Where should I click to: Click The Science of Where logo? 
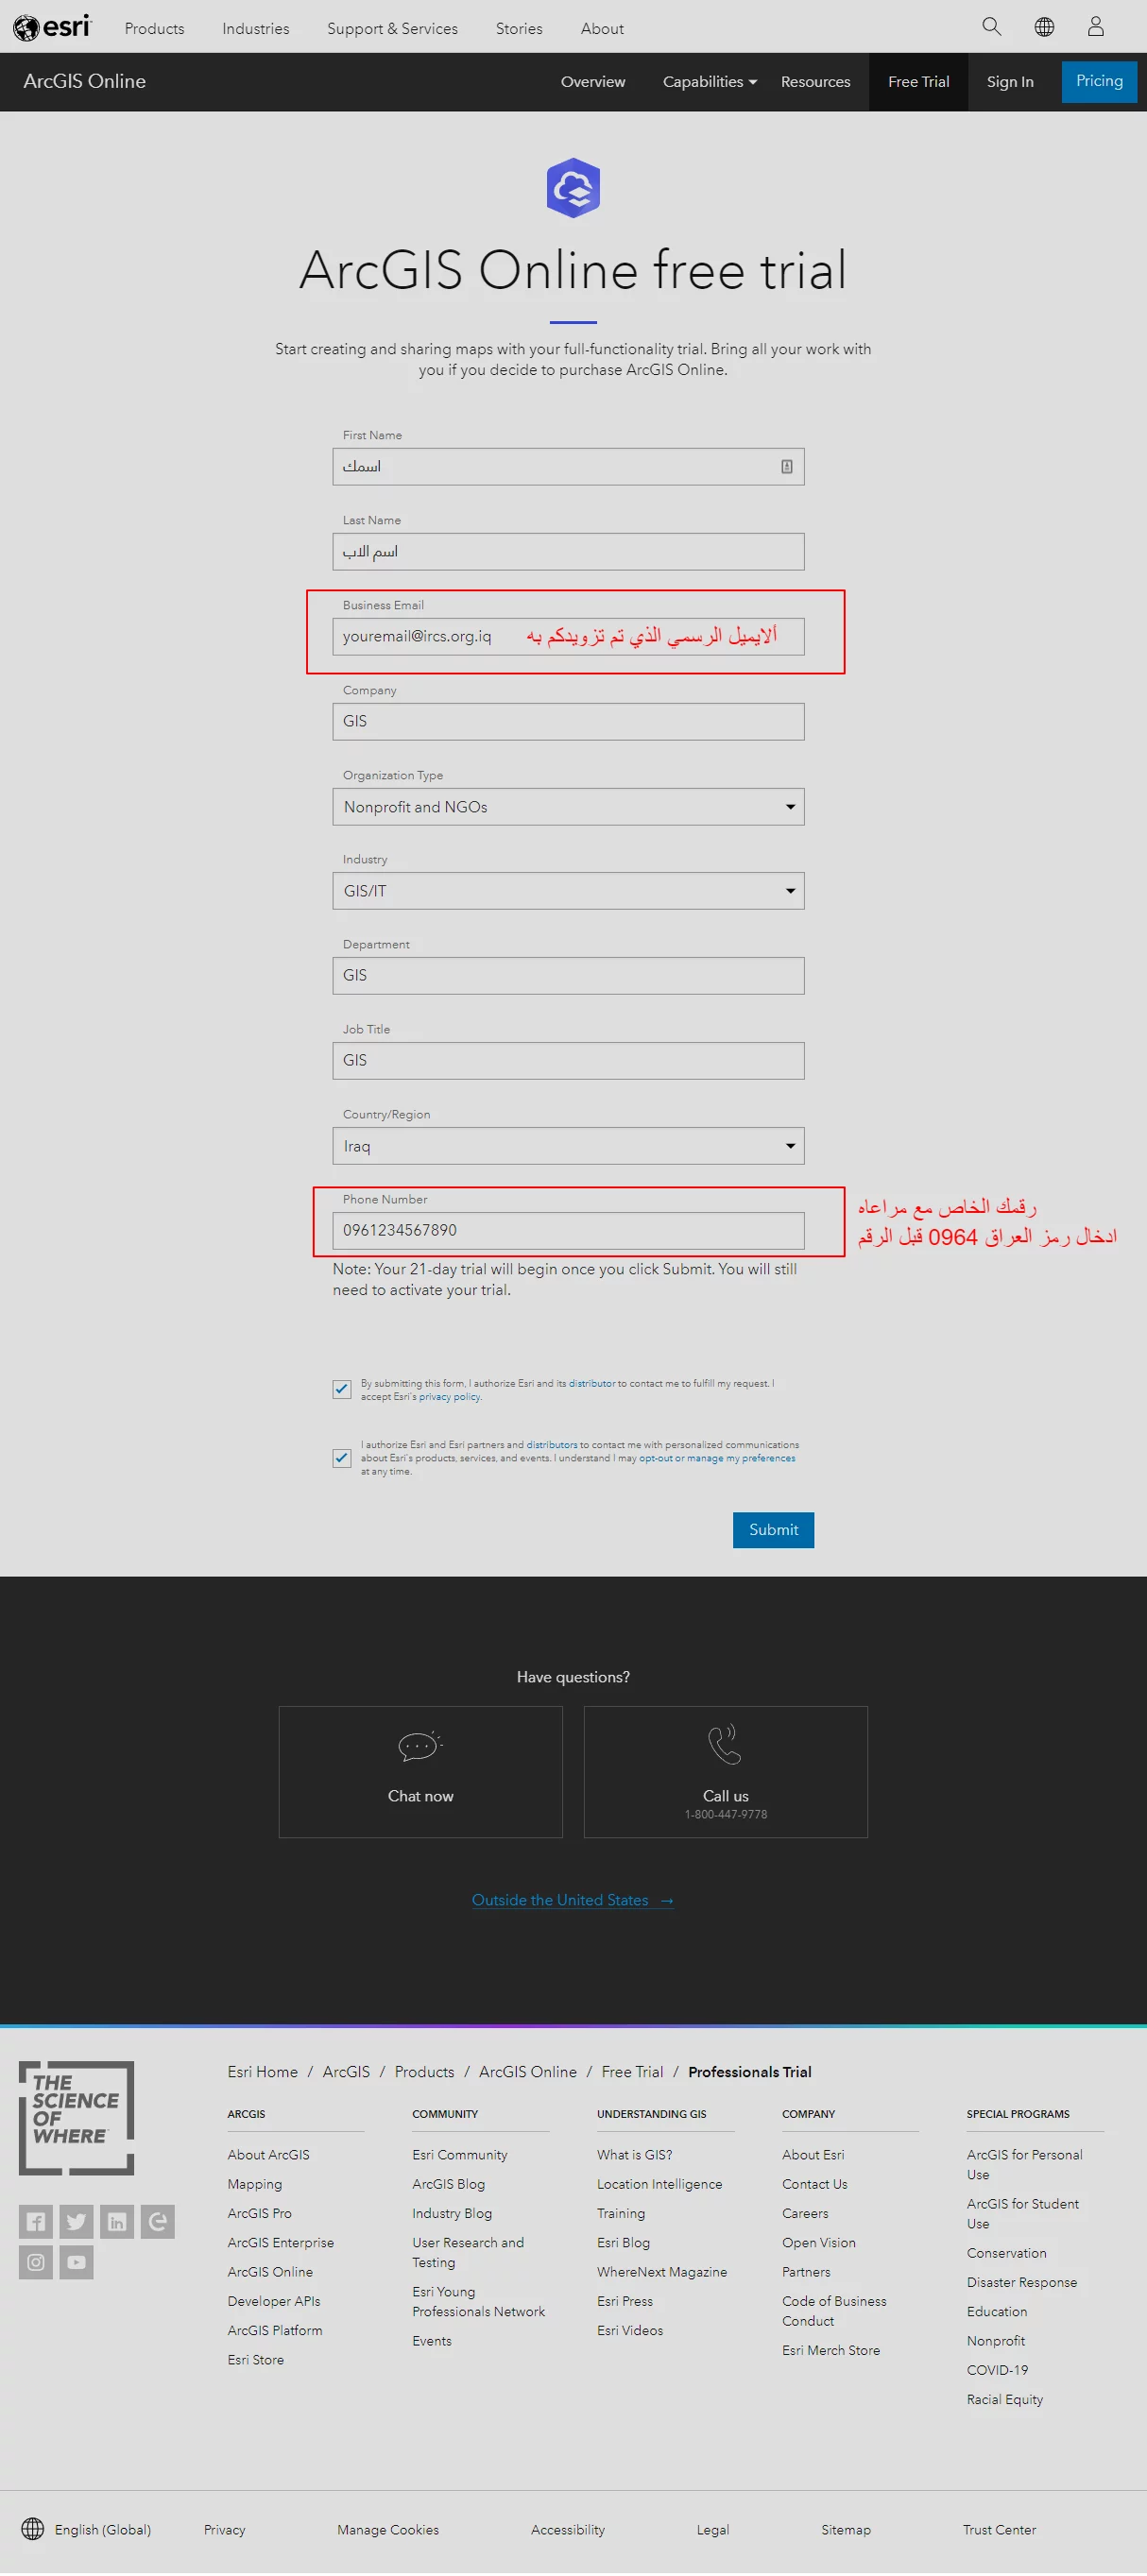click(76, 2119)
